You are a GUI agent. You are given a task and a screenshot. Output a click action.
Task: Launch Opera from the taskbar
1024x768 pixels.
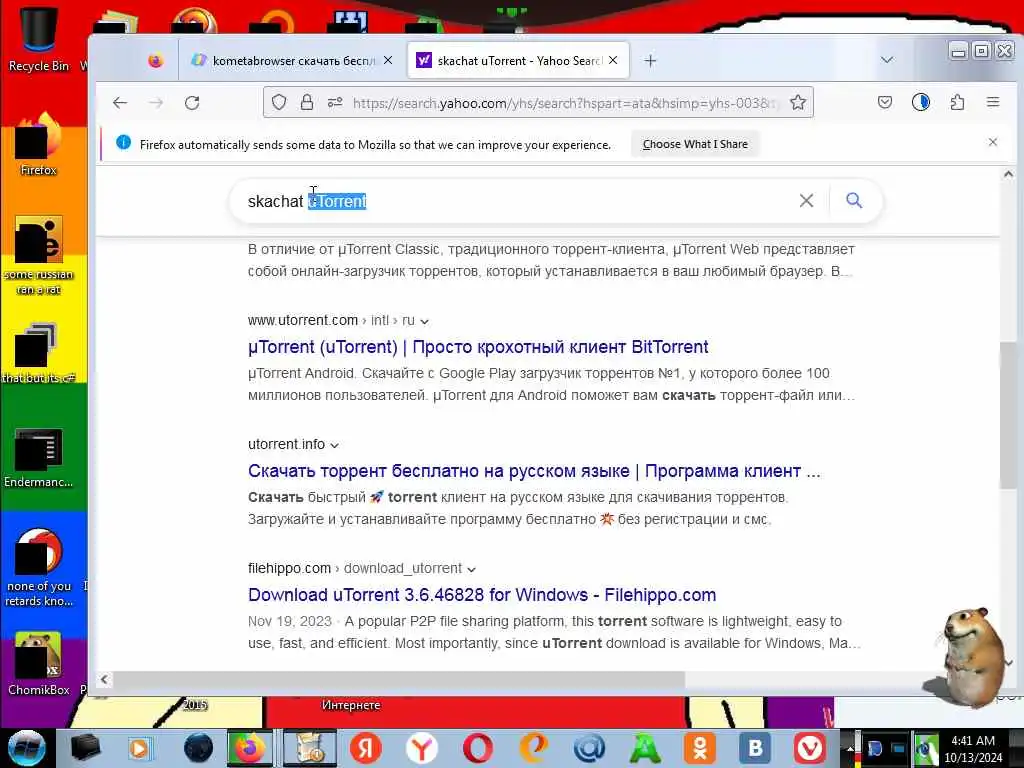coord(477,748)
